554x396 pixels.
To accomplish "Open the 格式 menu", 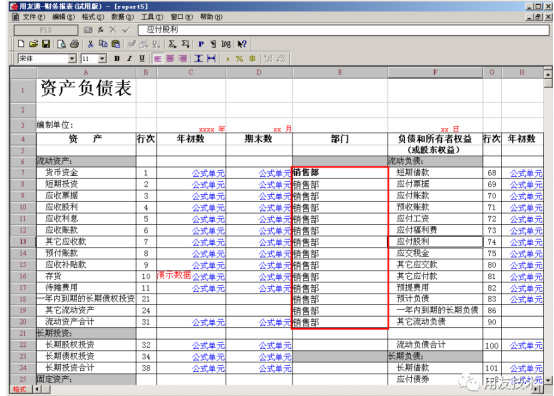I will coord(93,17).
